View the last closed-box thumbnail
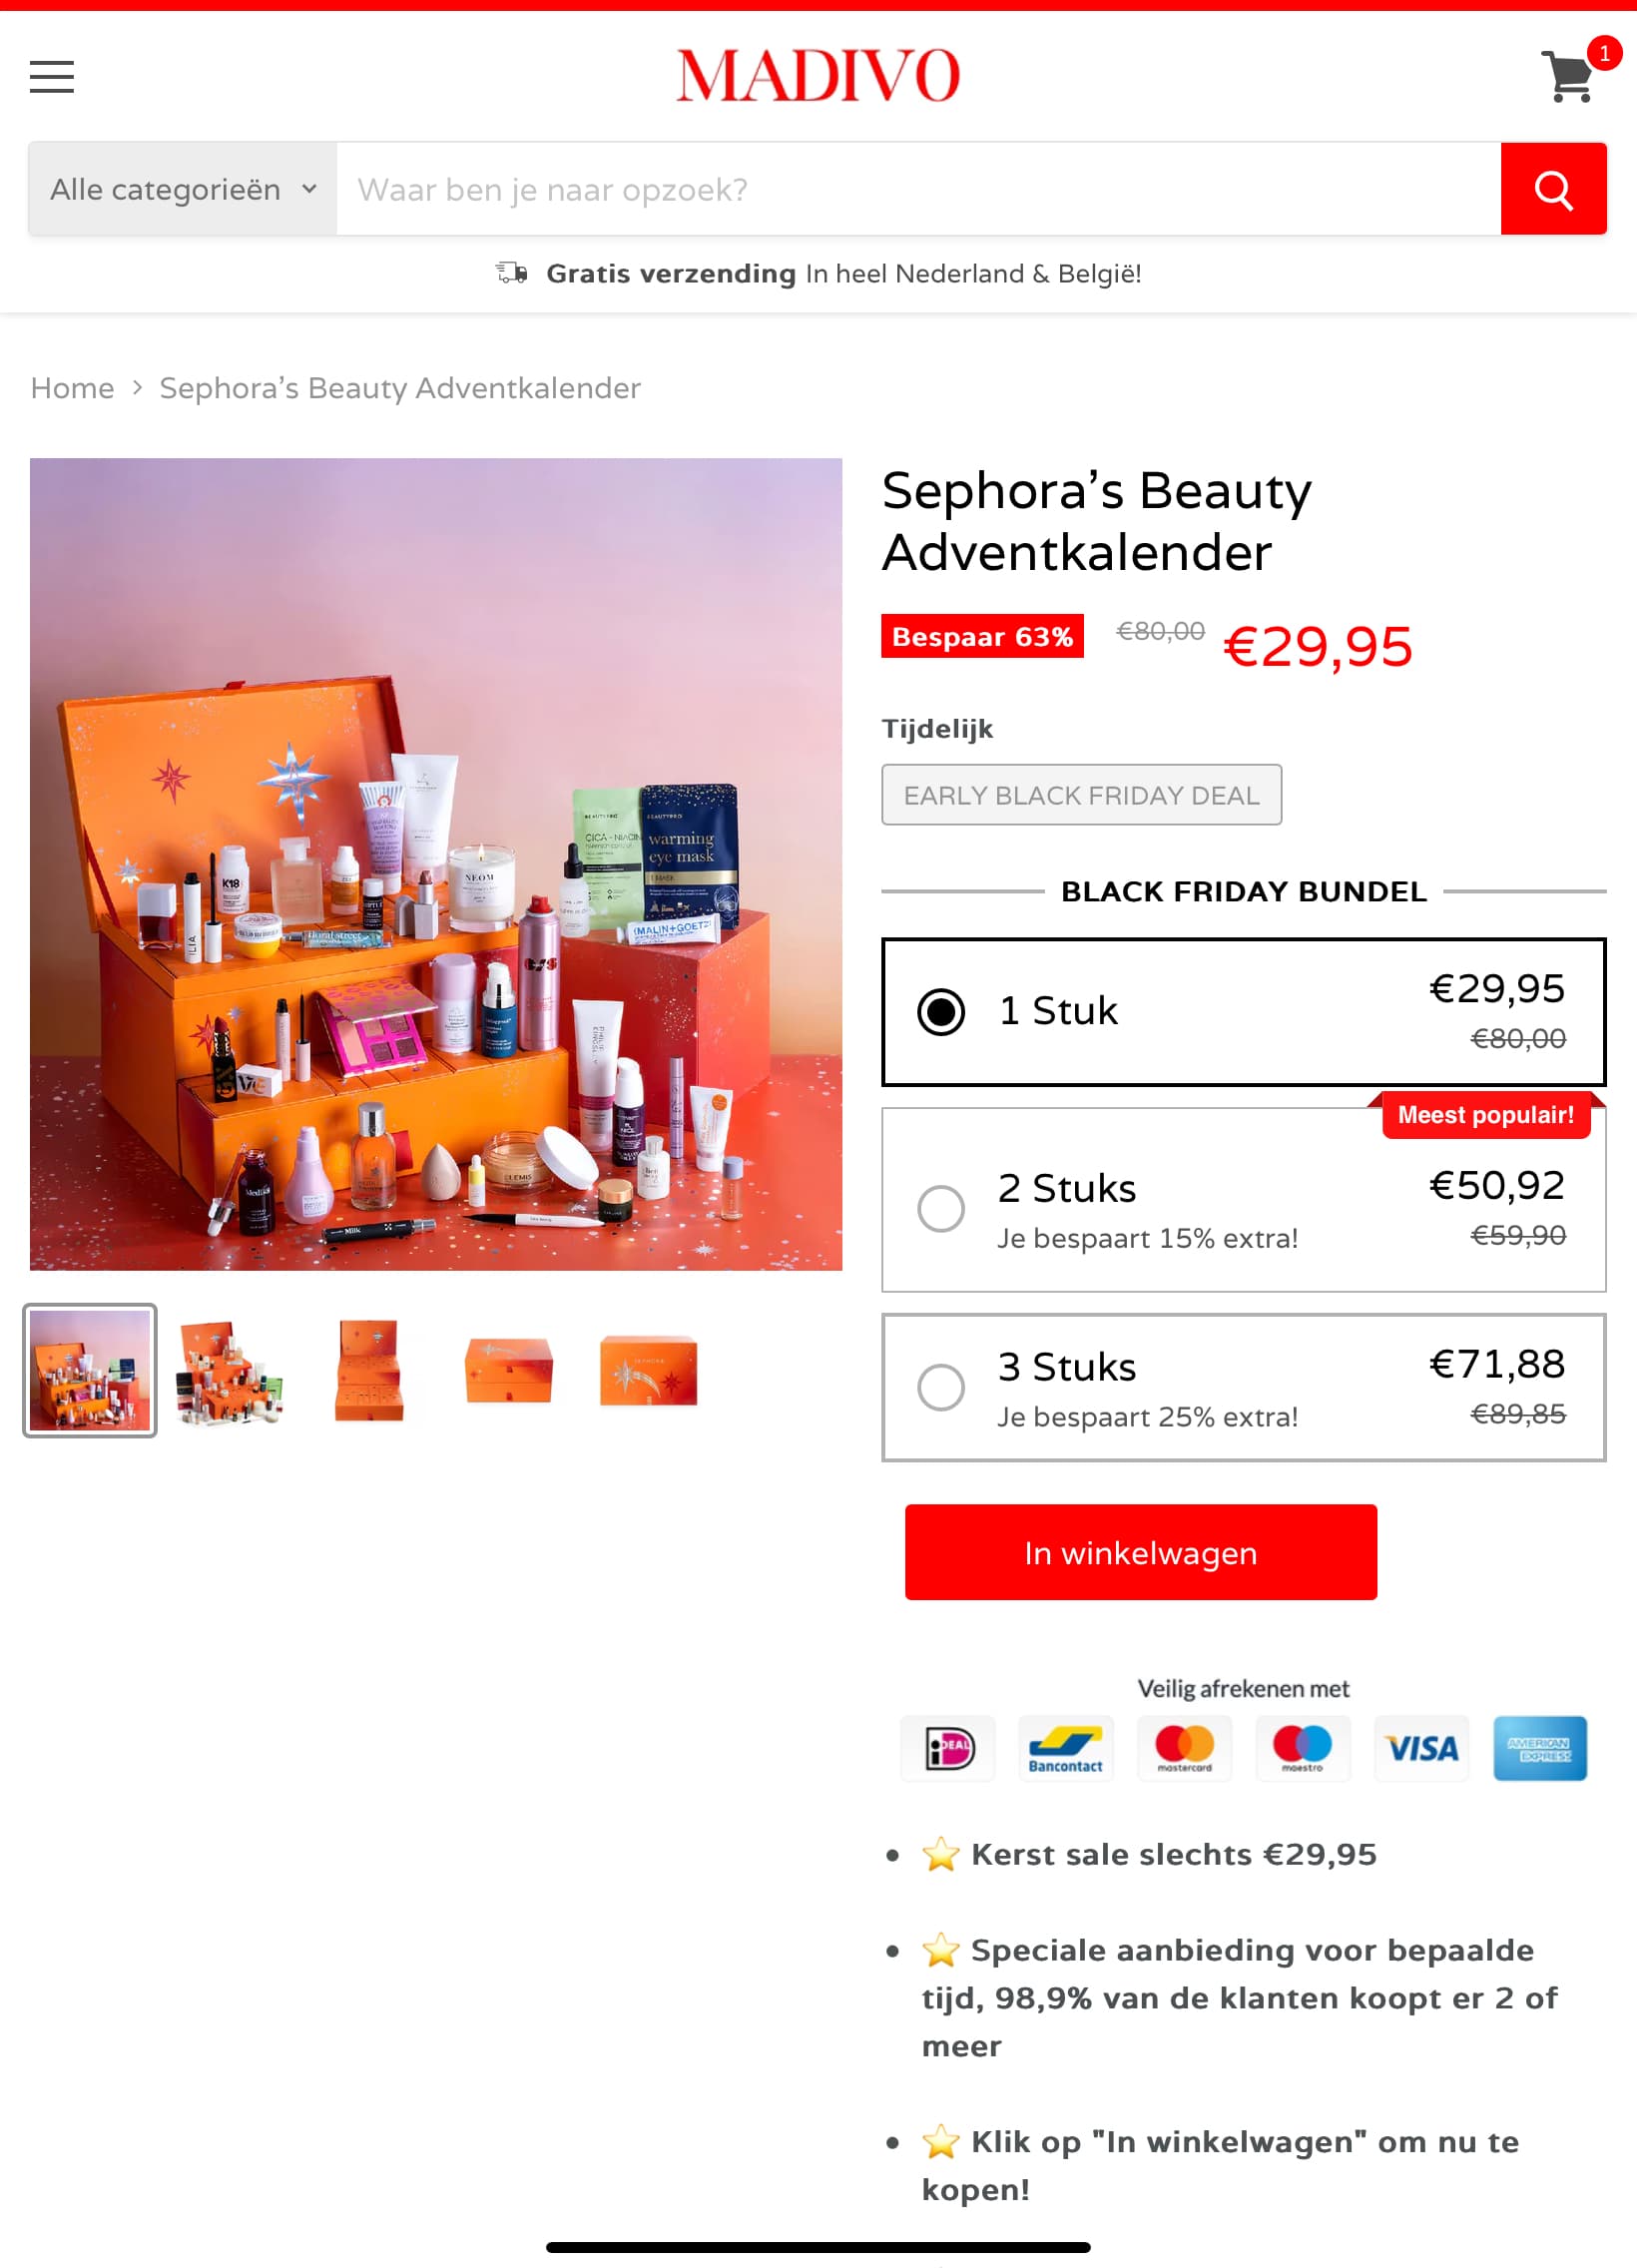This screenshot has width=1637, height=2268. [x=648, y=1371]
